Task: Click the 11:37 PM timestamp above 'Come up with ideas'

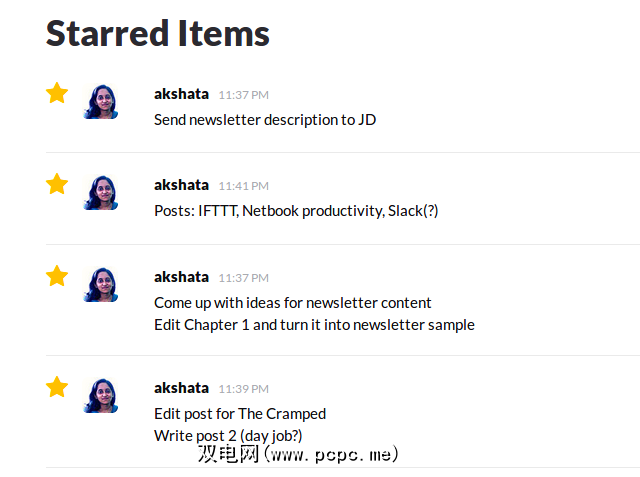Action: click(243, 278)
